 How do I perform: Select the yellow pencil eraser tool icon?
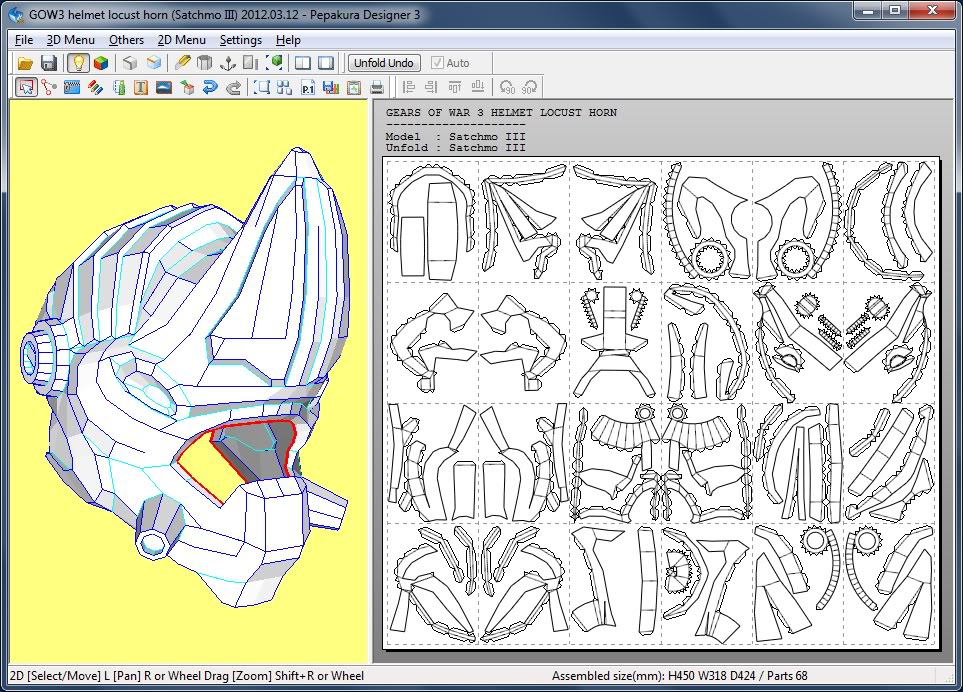(x=182, y=63)
